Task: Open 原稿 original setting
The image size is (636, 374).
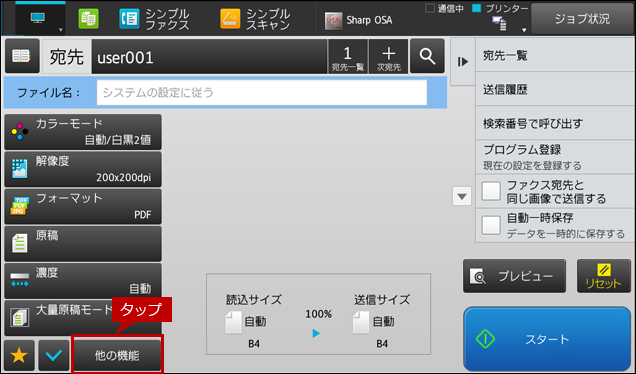Action: point(83,244)
